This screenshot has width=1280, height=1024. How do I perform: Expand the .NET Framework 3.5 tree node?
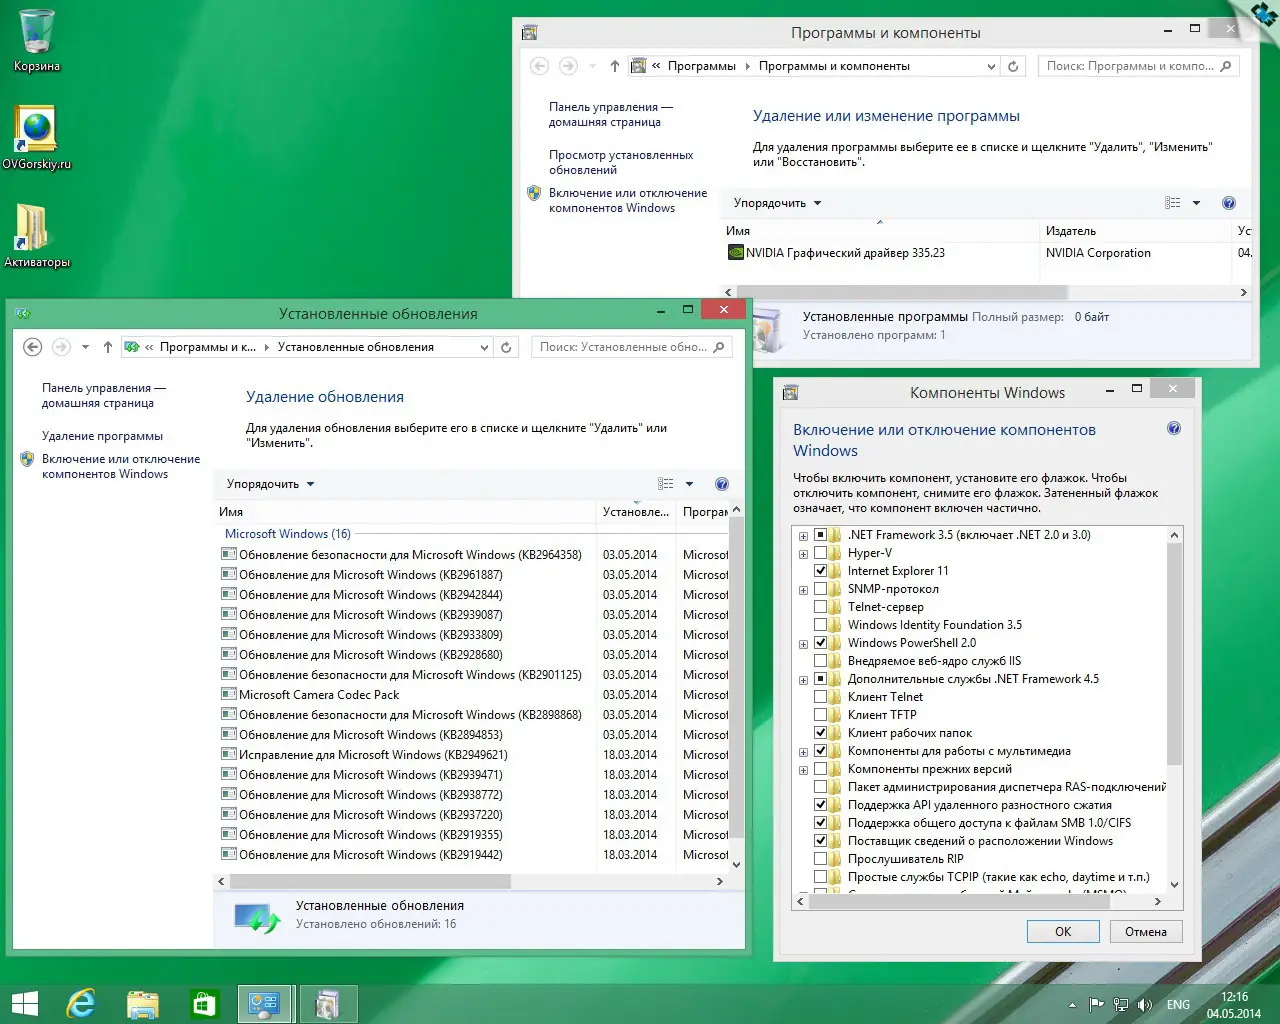coord(803,535)
